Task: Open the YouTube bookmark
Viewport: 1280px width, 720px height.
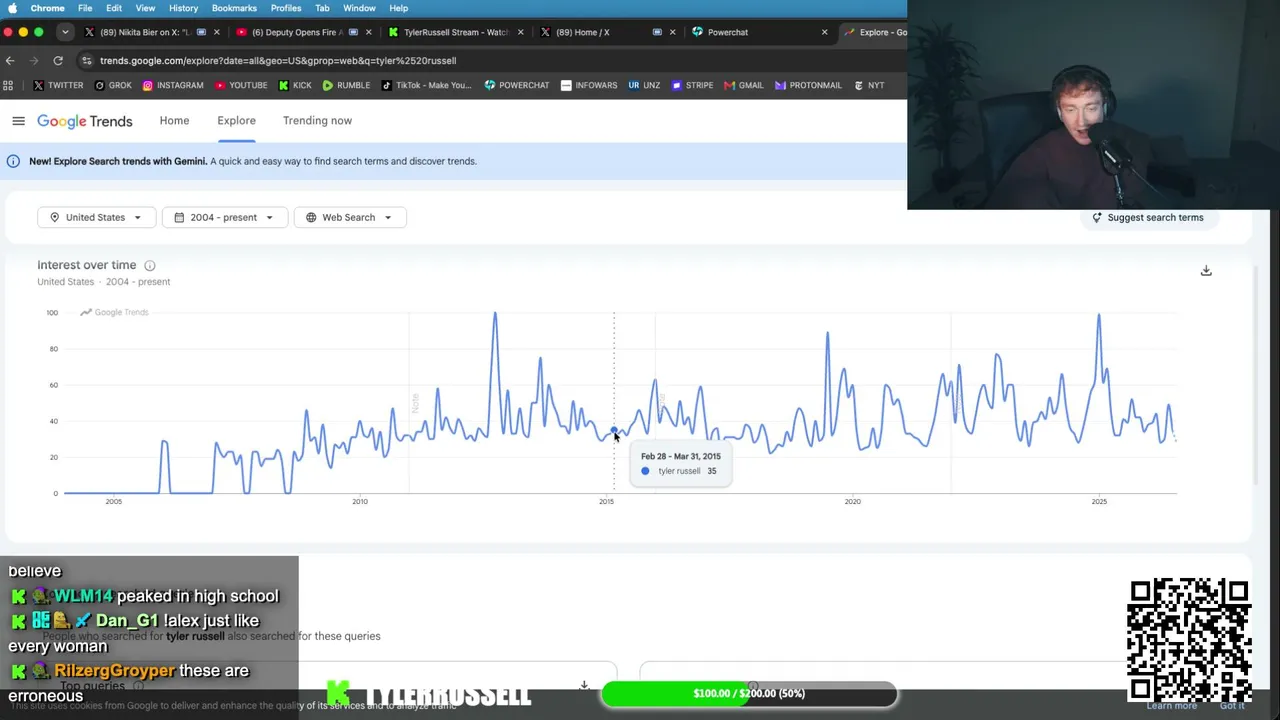Action: coord(241,85)
